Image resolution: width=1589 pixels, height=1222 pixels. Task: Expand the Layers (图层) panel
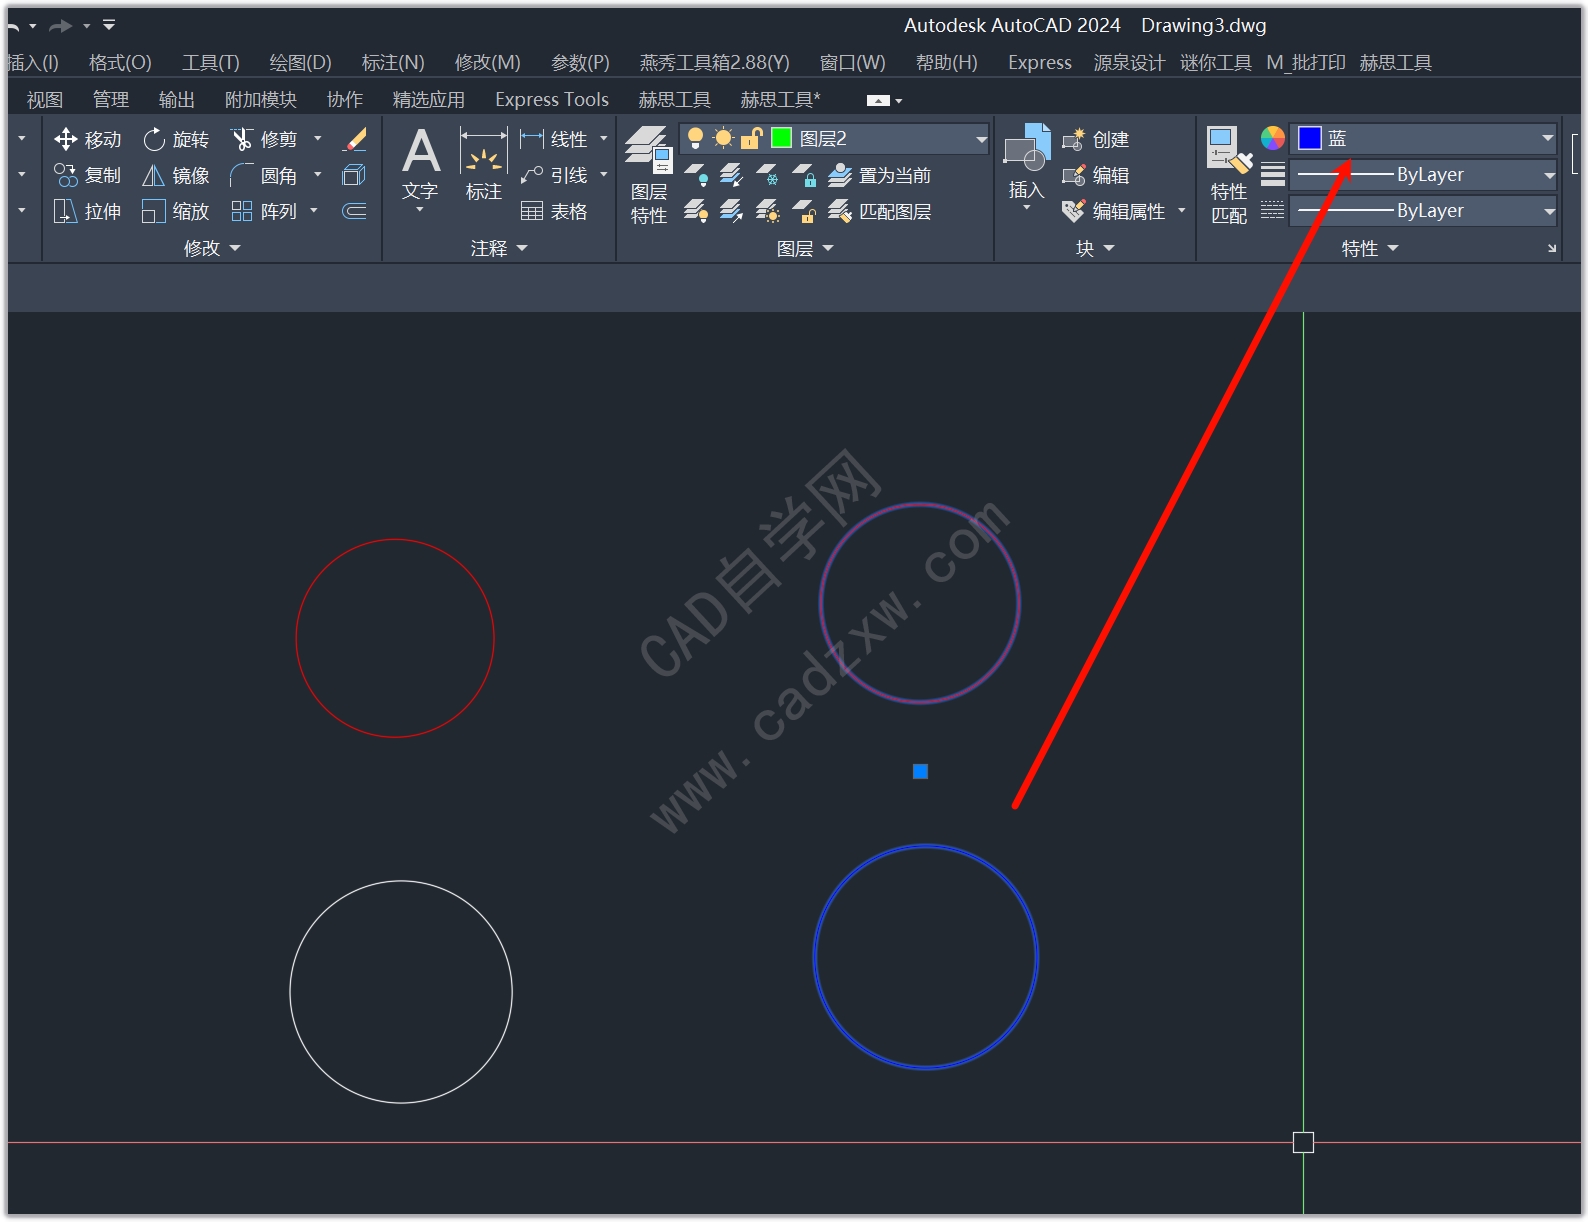tap(805, 248)
